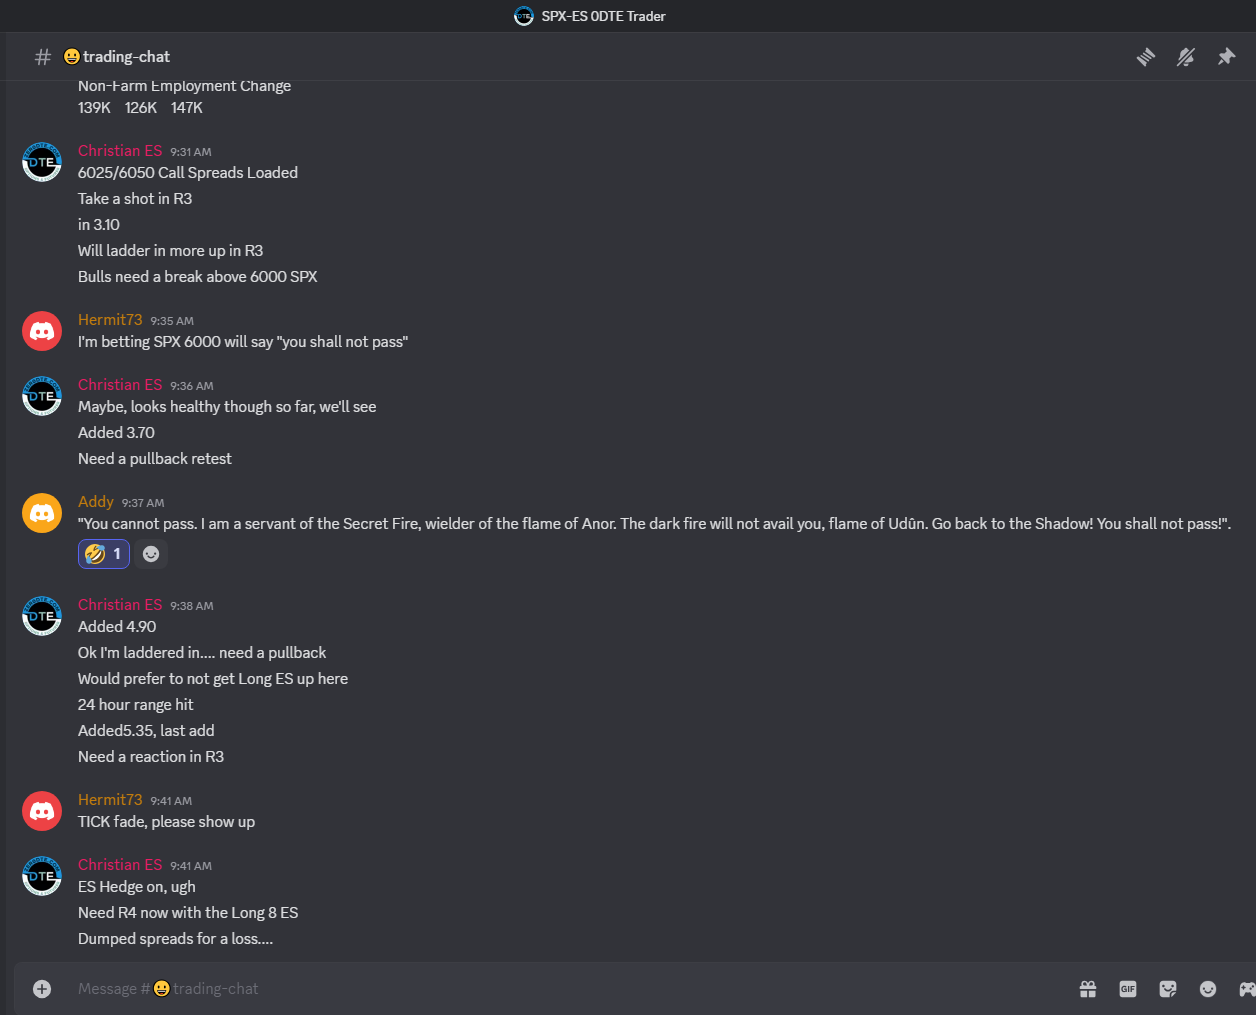This screenshot has height=1015, width=1256.
Task: Toggle the muted notification bell
Action: coord(1186,57)
